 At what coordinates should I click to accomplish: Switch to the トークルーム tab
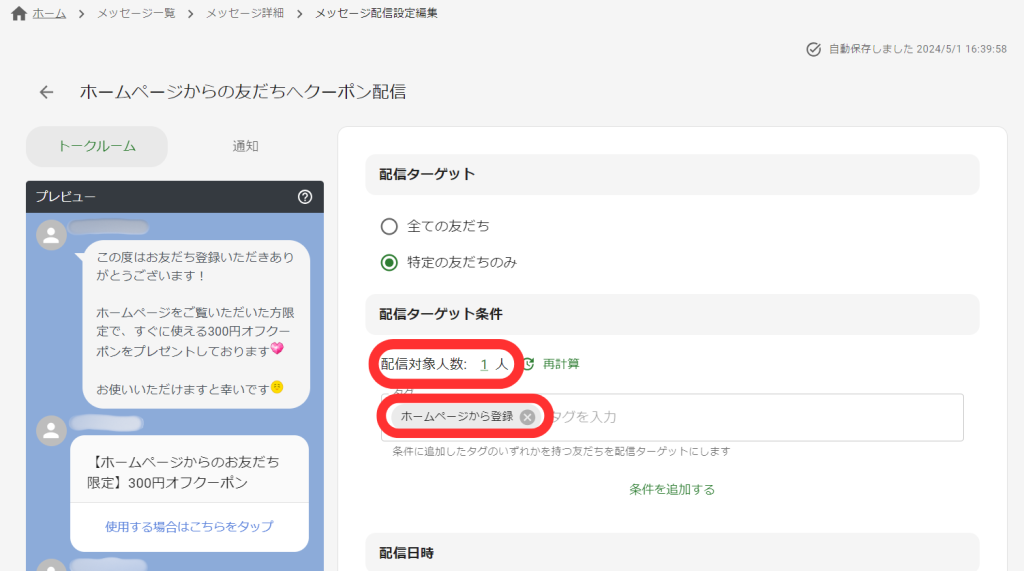tap(96, 146)
